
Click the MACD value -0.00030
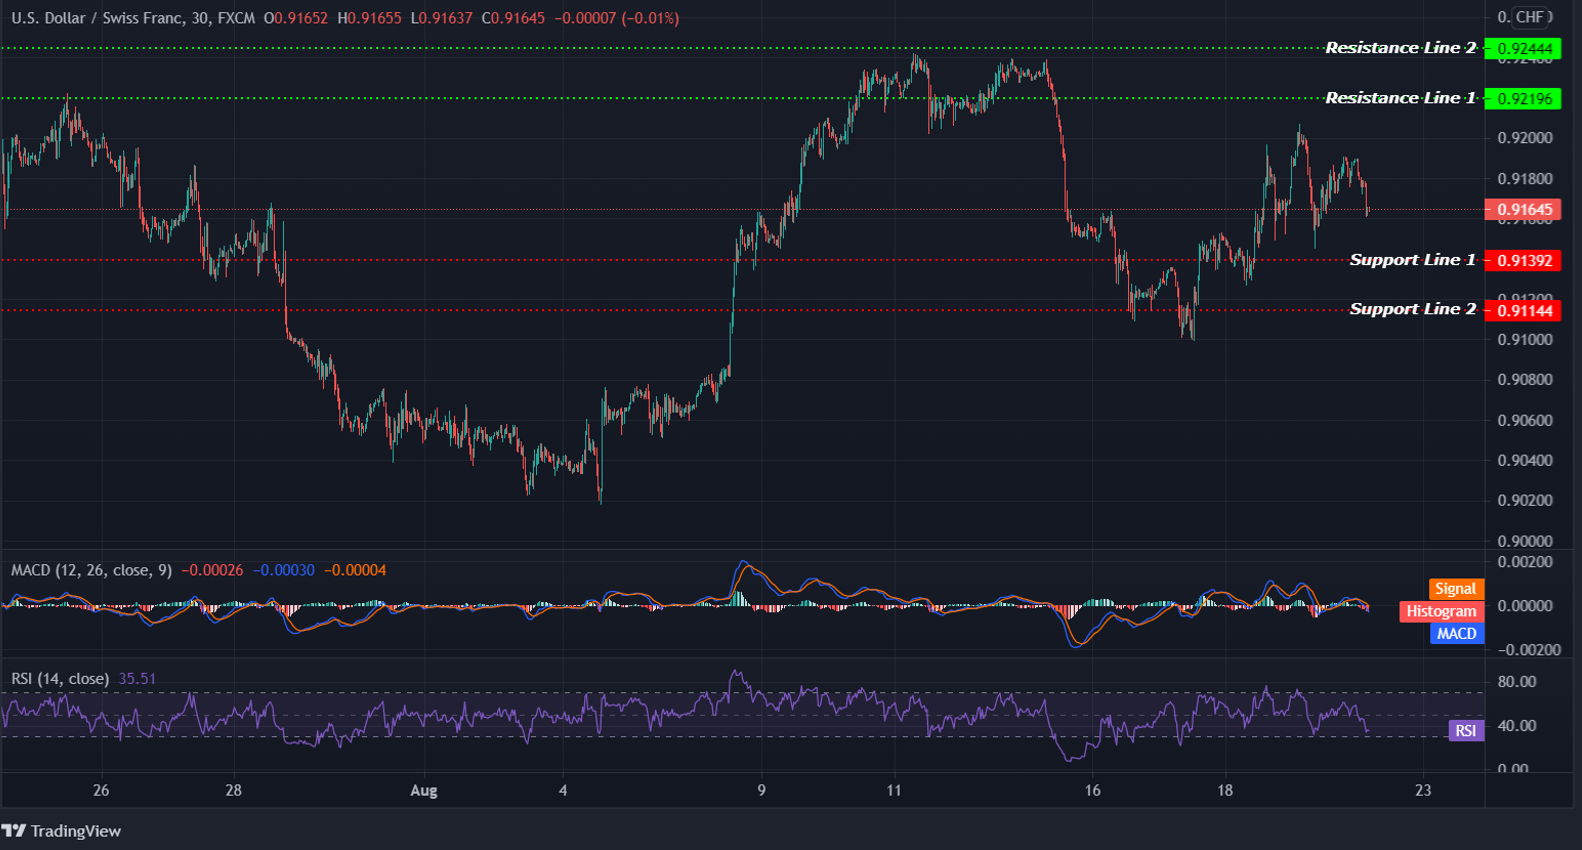(284, 570)
